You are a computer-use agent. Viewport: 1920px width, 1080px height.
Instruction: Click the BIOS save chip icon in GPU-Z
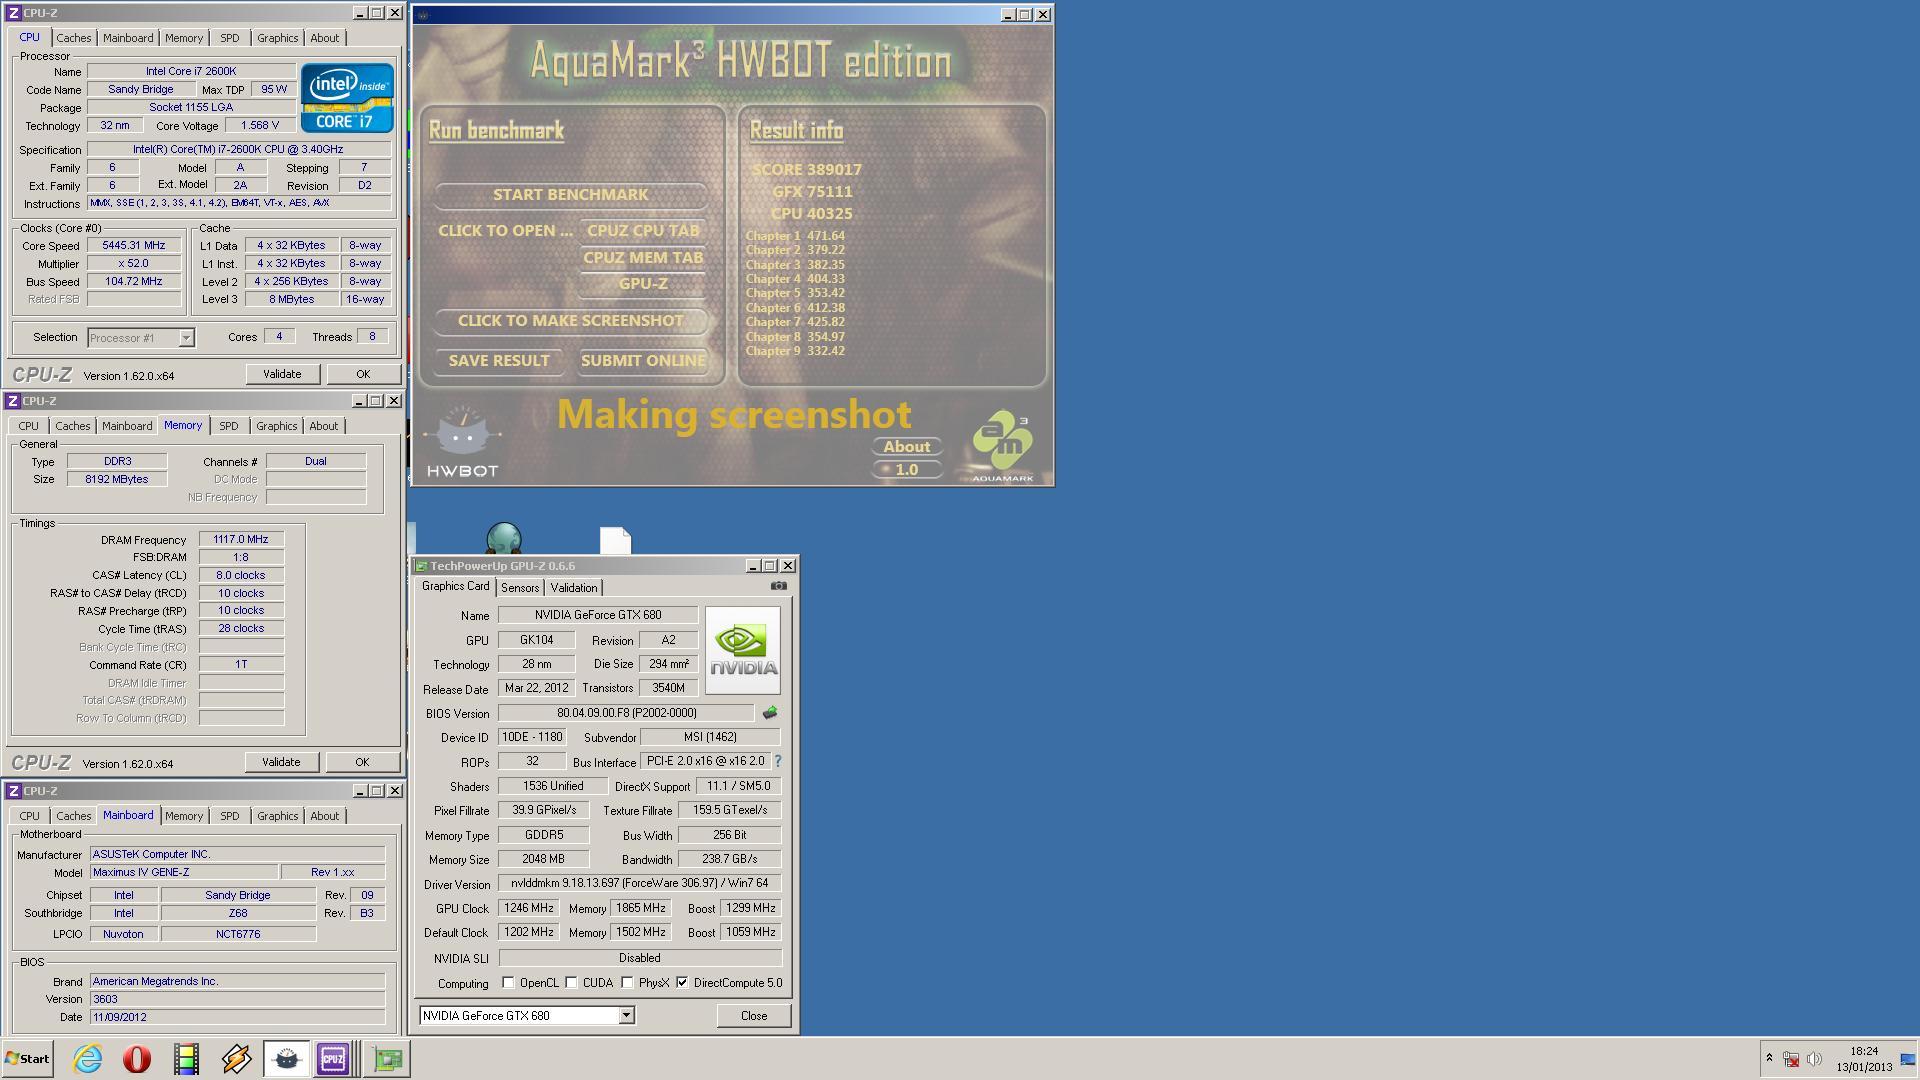click(x=769, y=713)
